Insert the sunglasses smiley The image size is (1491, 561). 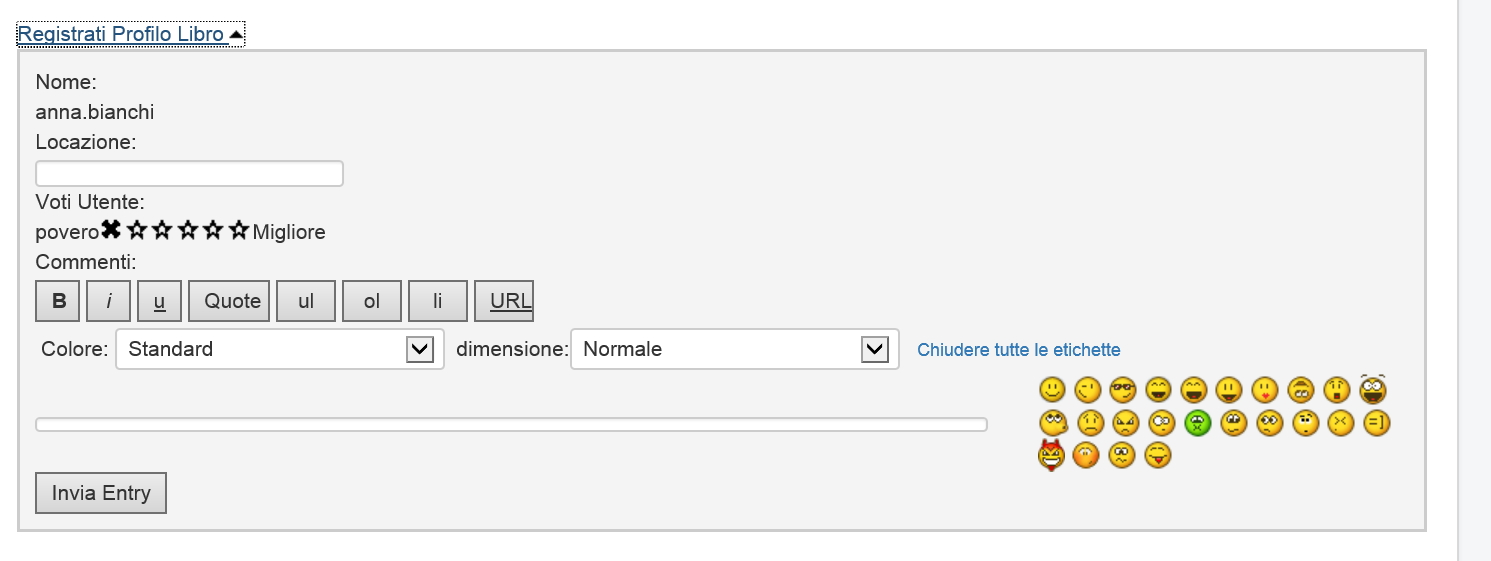[x=1123, y=389]
